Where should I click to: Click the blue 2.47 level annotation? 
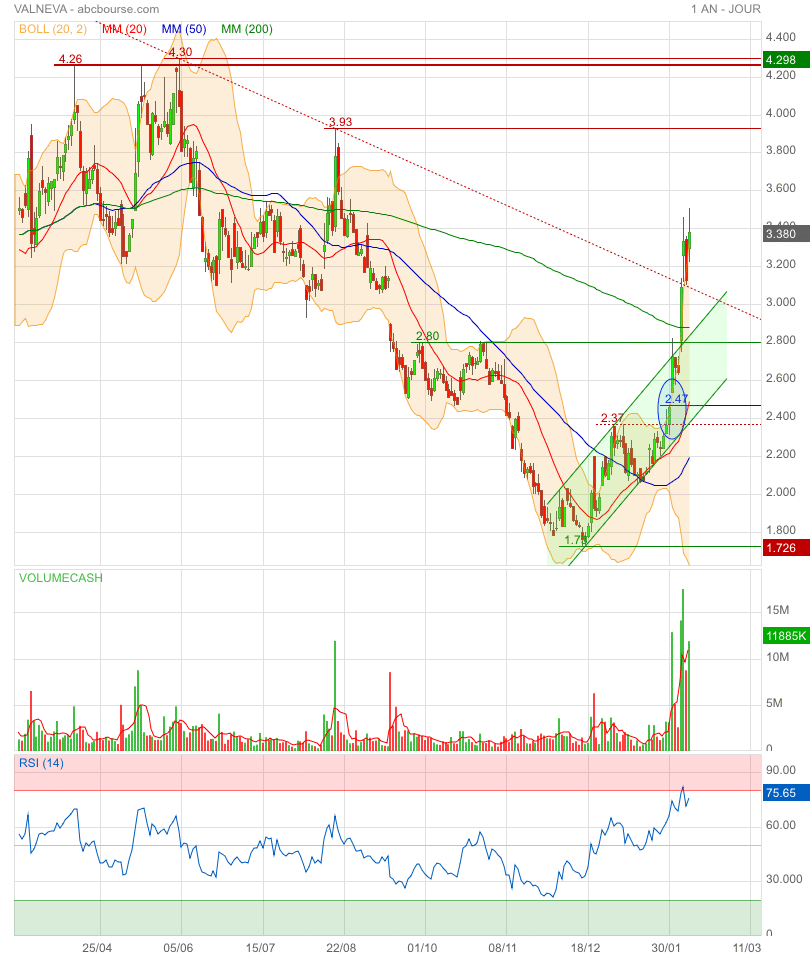click(676, 399)
